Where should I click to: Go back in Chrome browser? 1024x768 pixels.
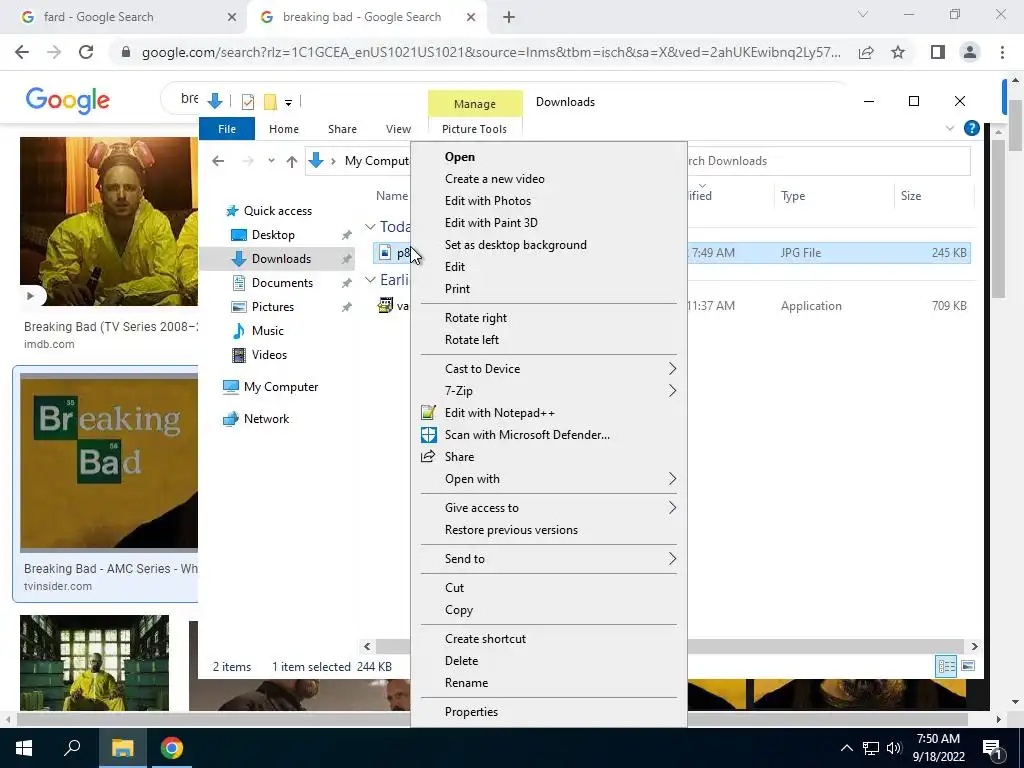pyautogui.click(x=22, y=52)
